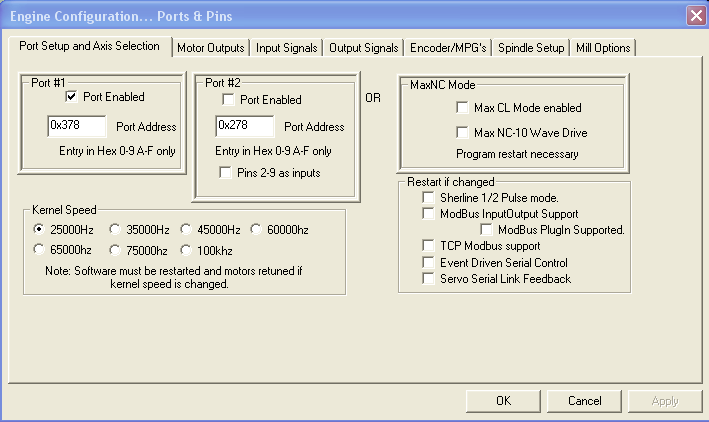Screen dimensions: 709x422
Task: Toggle Max NC-10 Wave Drive option
Action: point(463,133)
